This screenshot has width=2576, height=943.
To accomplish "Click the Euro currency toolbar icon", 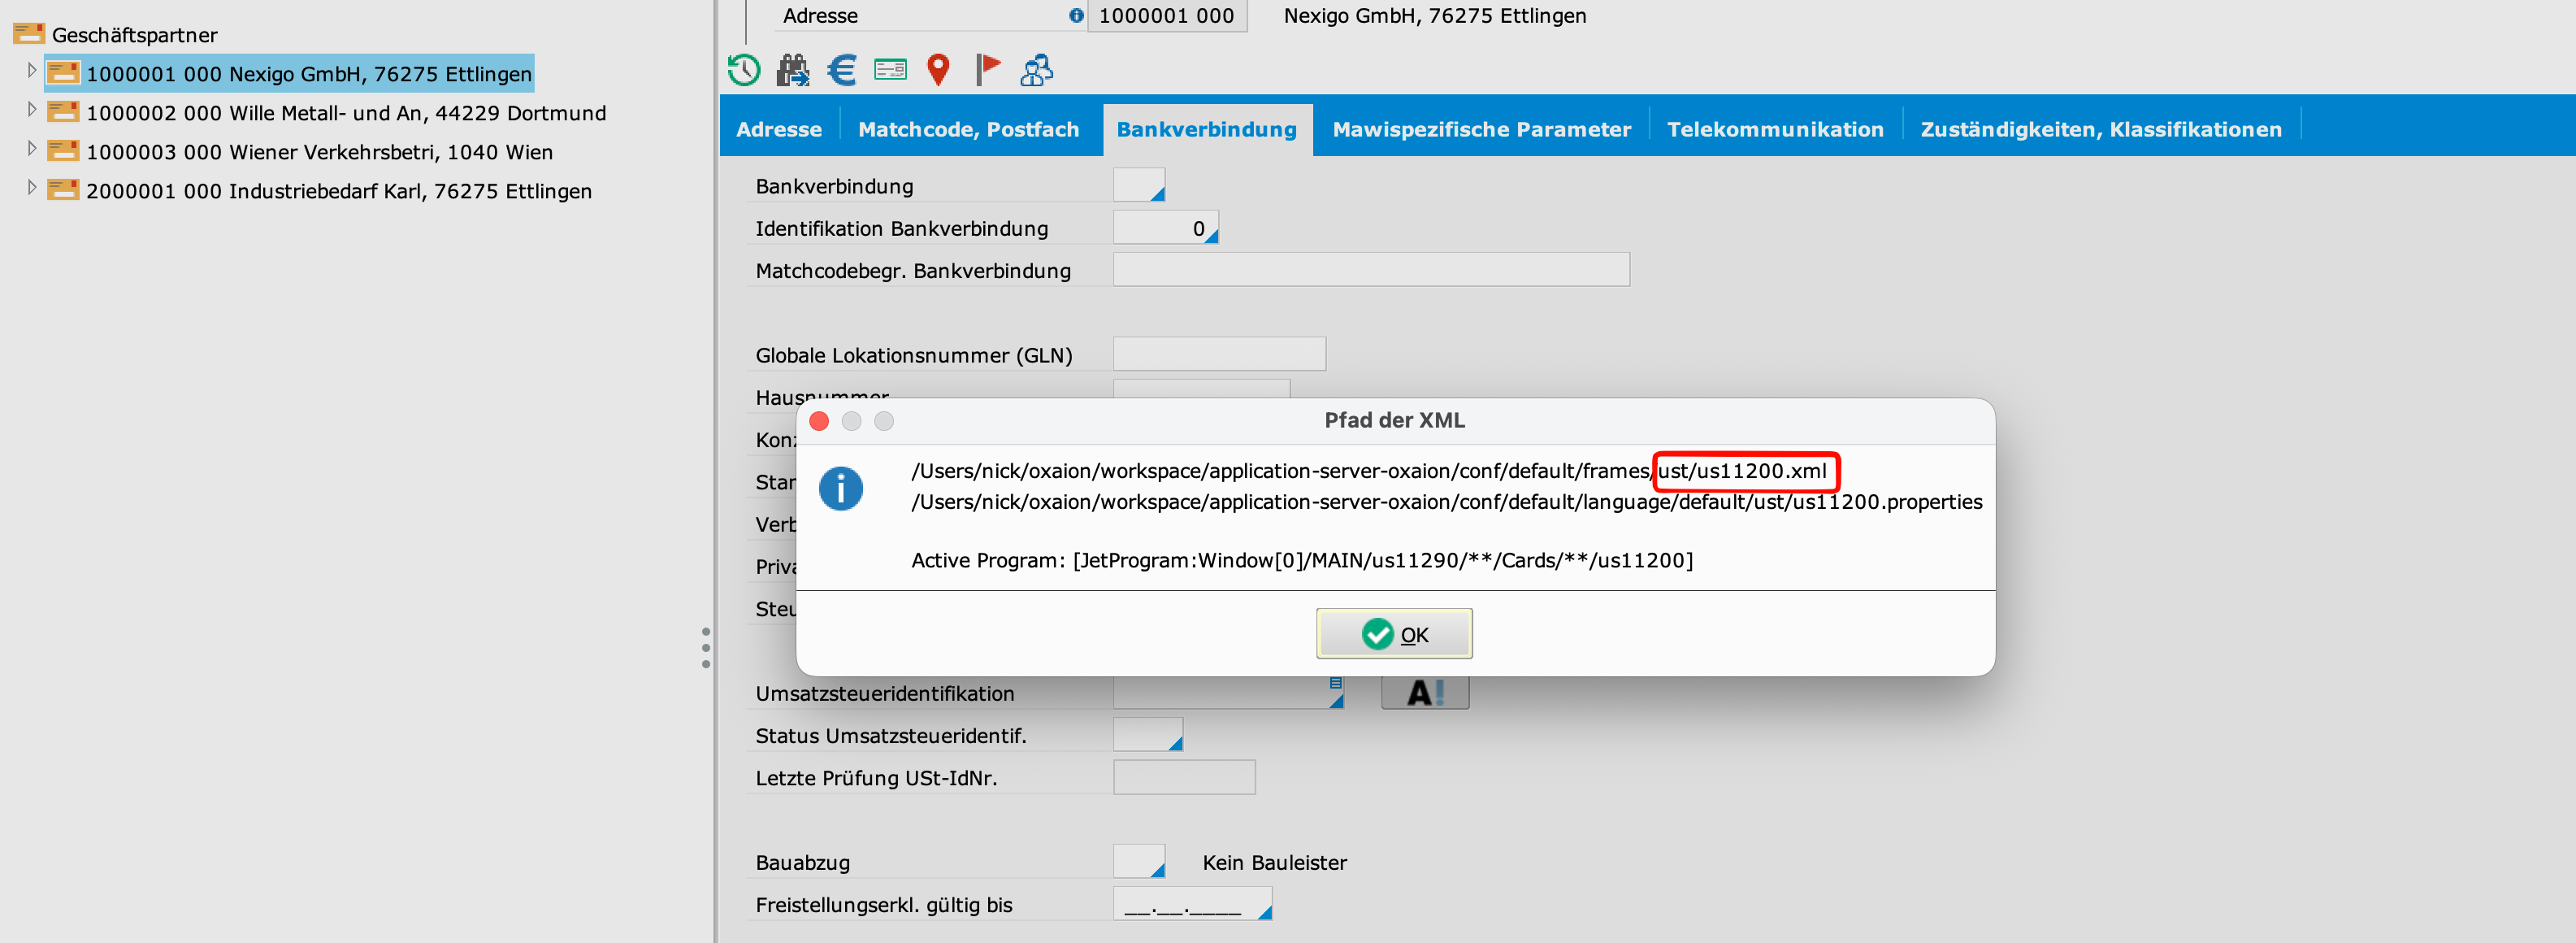I will tap(841, 69).
